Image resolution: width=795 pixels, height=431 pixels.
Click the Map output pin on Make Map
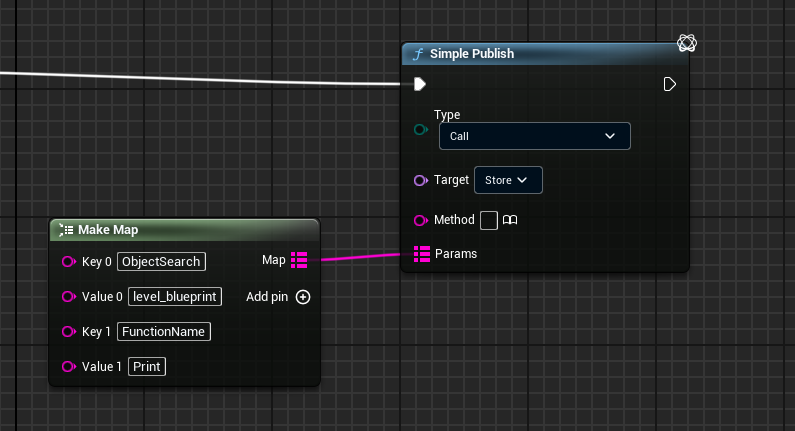coord(299,261)
